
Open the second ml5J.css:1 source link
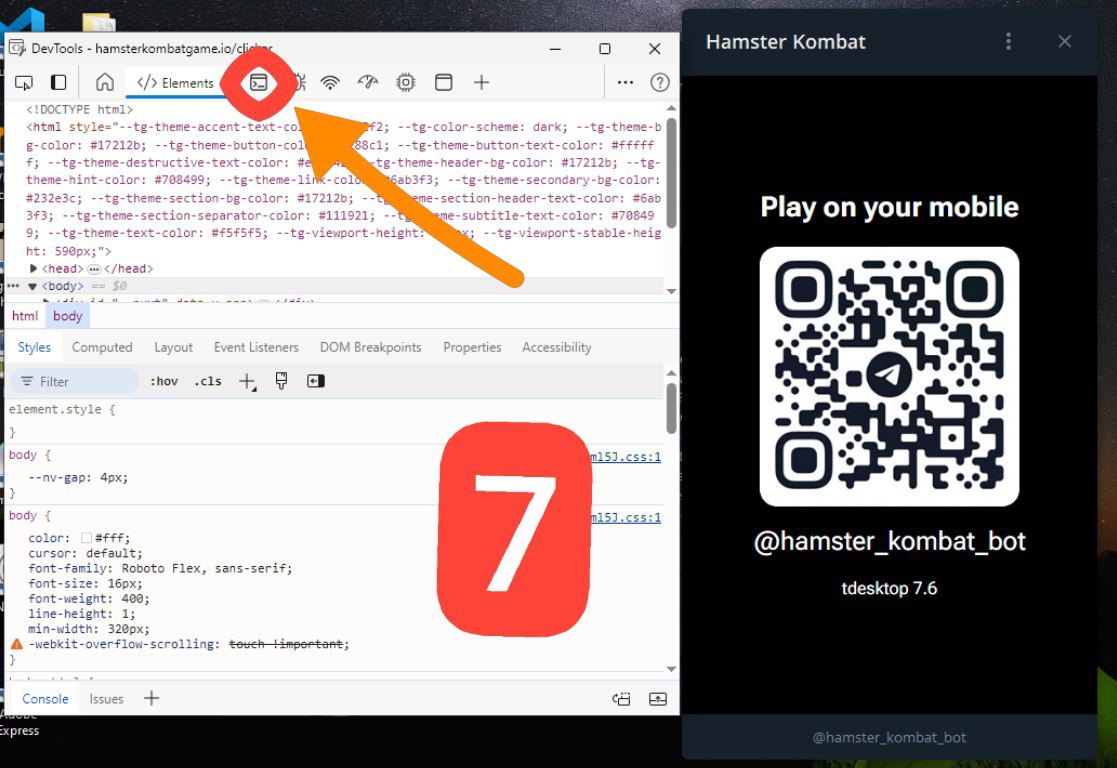click(x=625, y=517)
